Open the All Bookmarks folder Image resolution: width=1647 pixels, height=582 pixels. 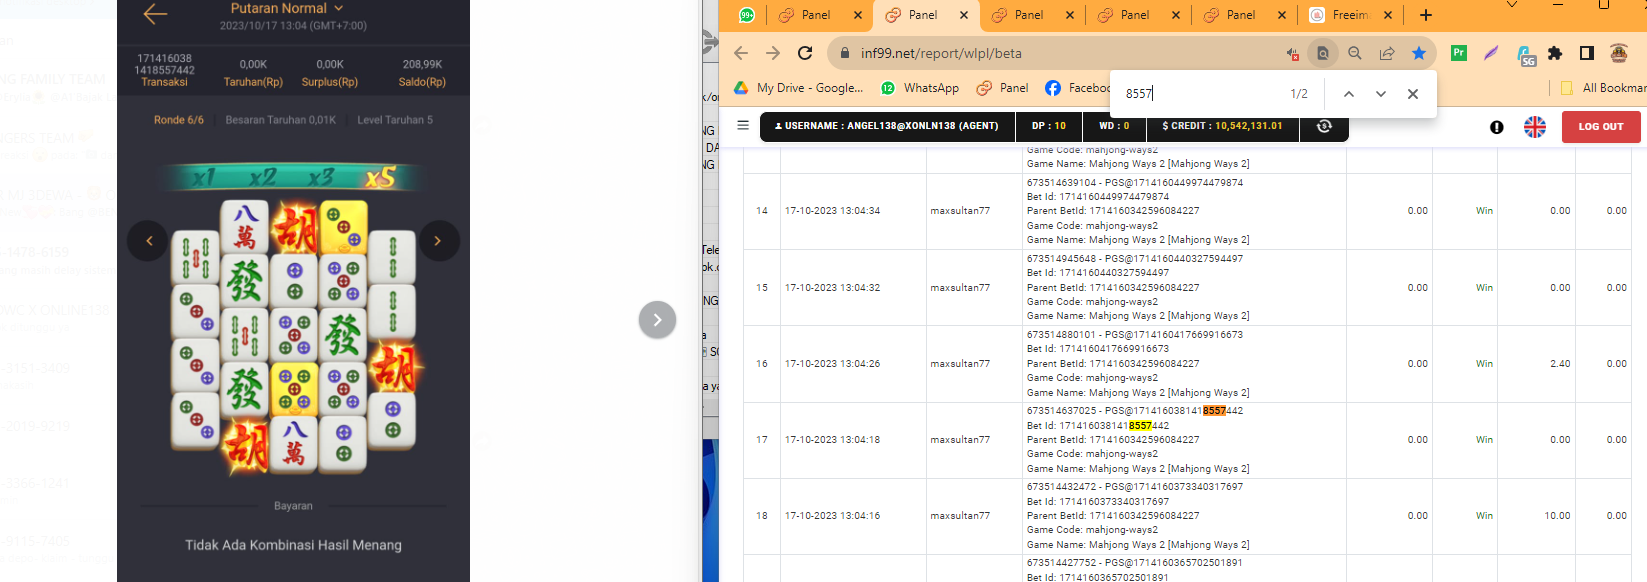tap(1604, 88)
